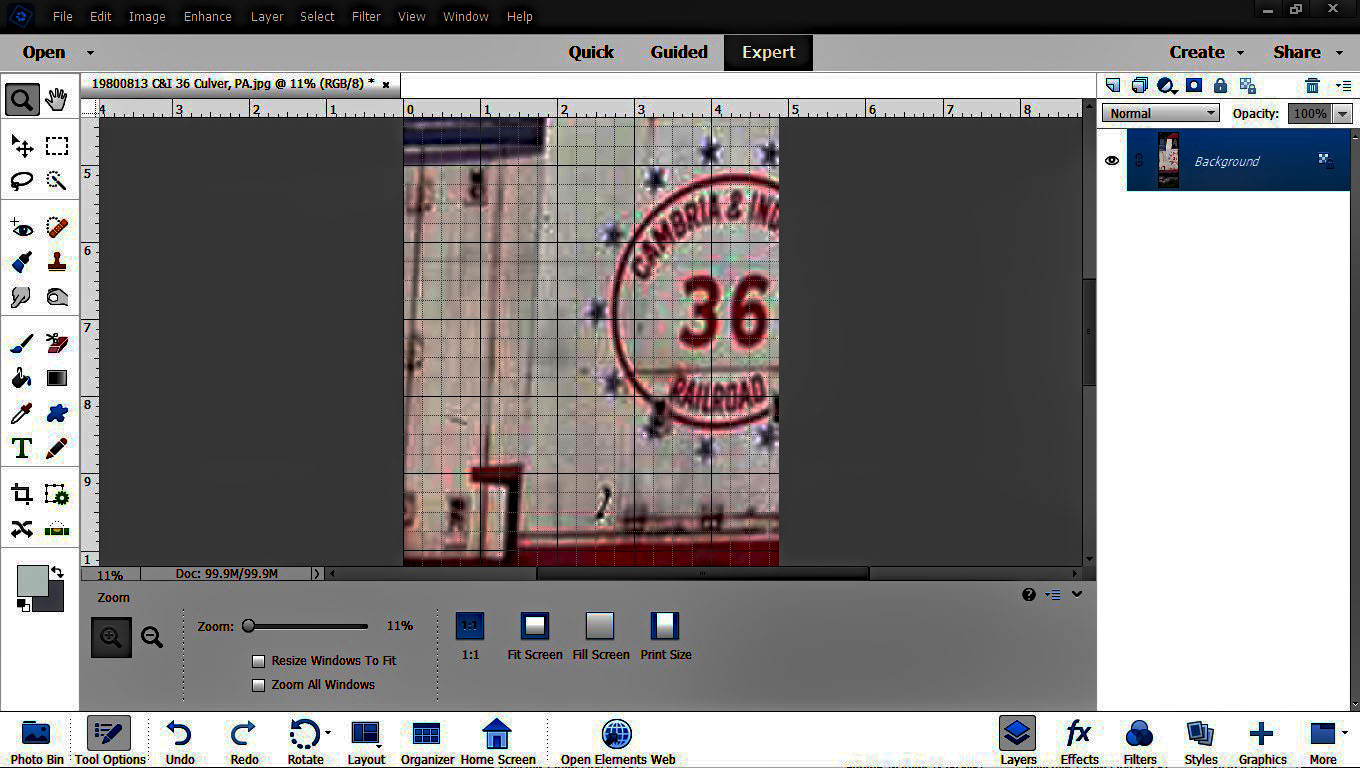Image resolution: width=1360 pixels, height=768 pixels.
Task: Select the Move tool
Action: click(x=22, y=146)
